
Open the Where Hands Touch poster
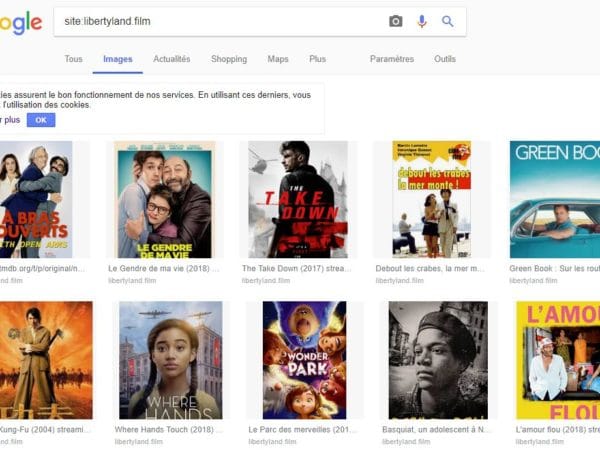pos(170,360)
